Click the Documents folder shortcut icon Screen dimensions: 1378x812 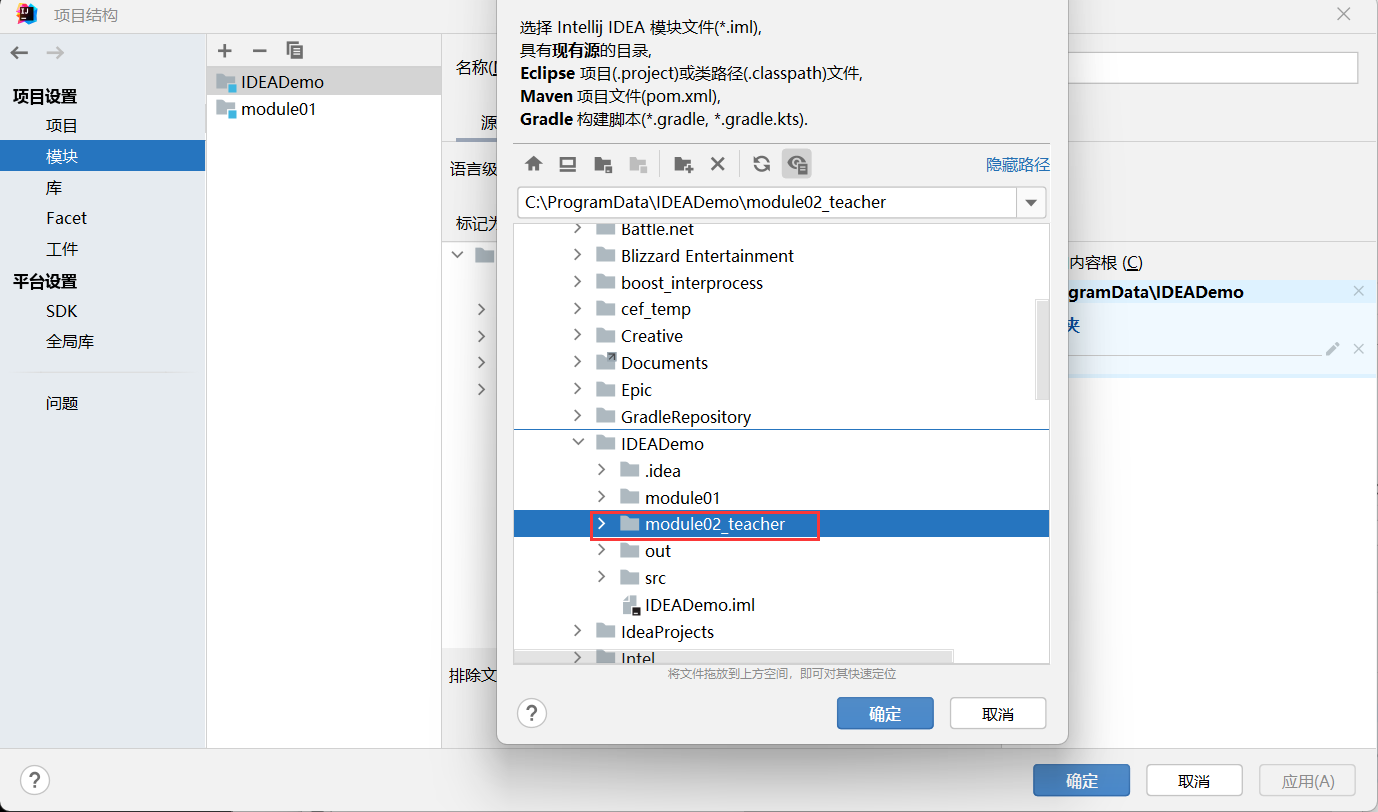[605, 362]
